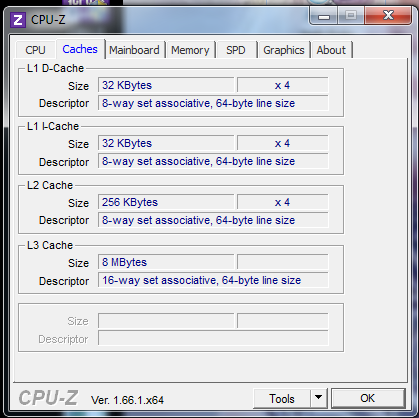Click the Ver. 1.66.1.x64 version text

pos(128,400)
